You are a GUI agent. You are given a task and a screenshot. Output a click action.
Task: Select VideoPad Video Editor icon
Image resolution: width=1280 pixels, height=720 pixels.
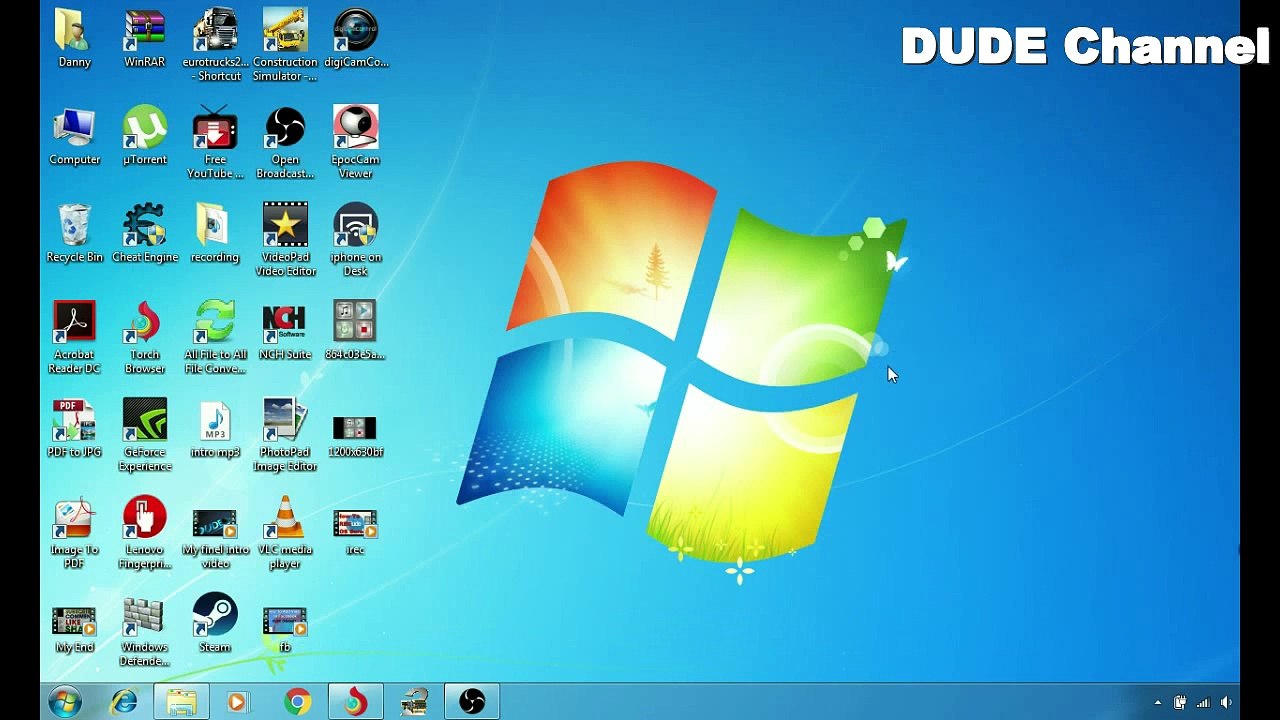[x=285, y=240]
